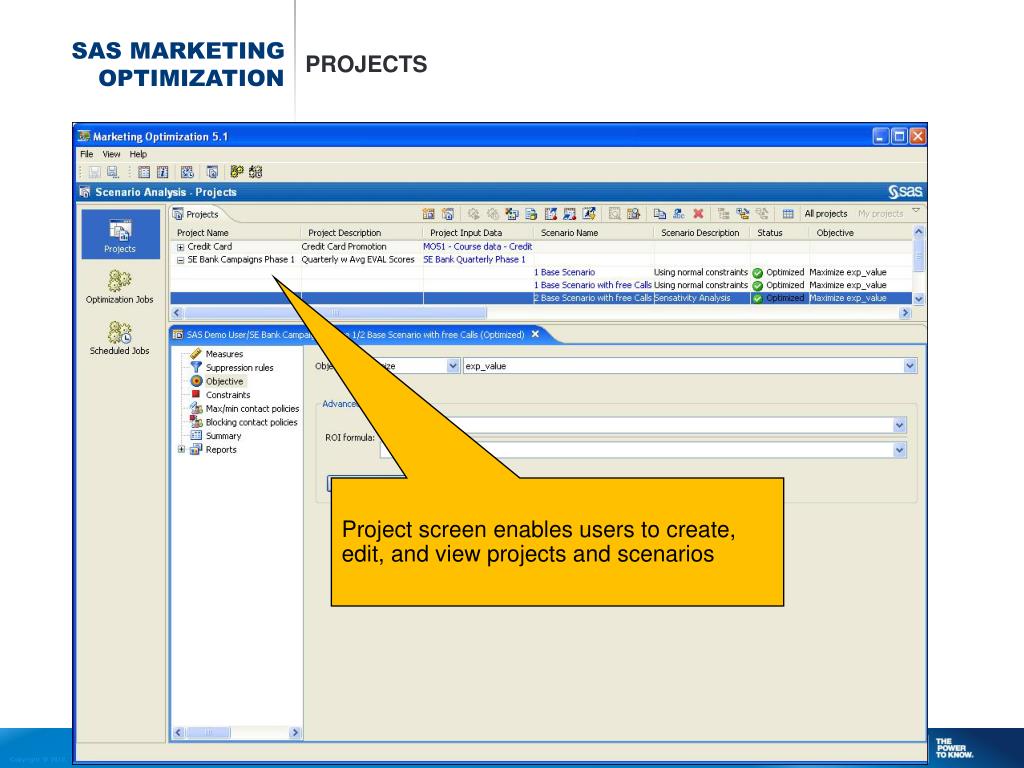Click the Measures ruler icon

tap(196, 353)
